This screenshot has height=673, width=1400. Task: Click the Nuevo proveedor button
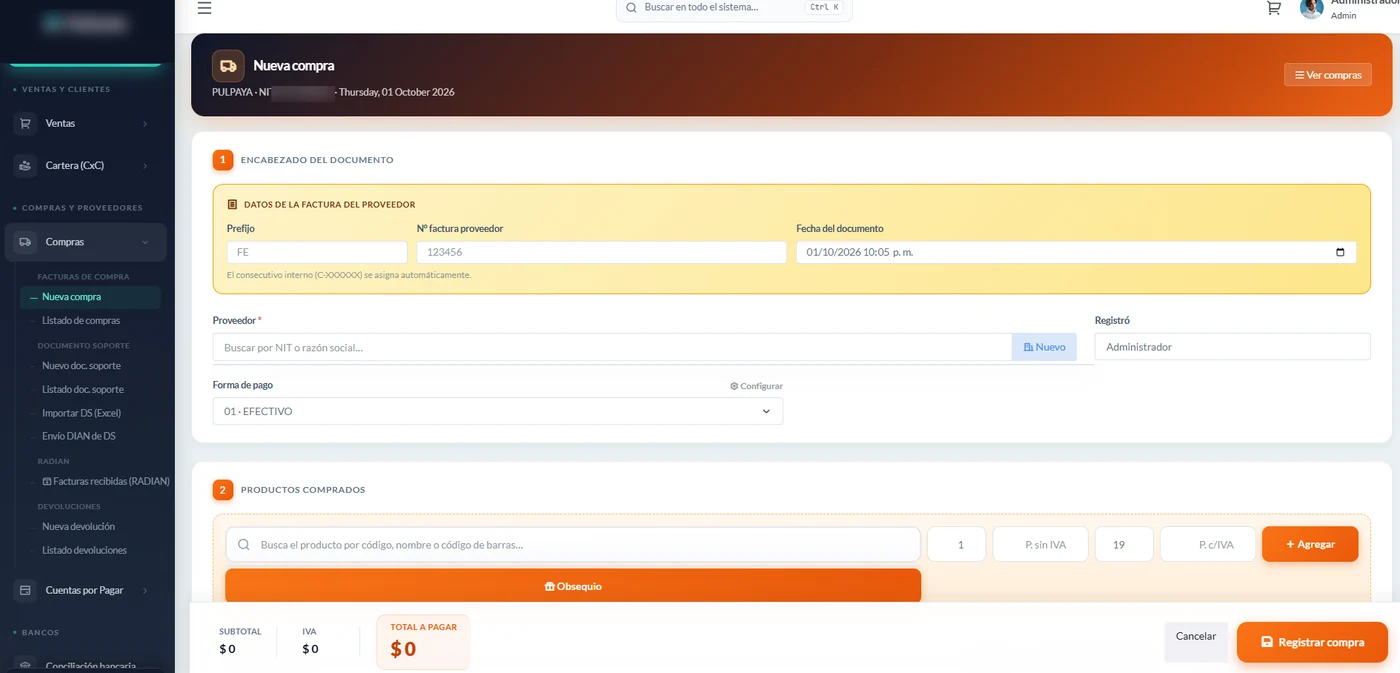point(1044,347)
